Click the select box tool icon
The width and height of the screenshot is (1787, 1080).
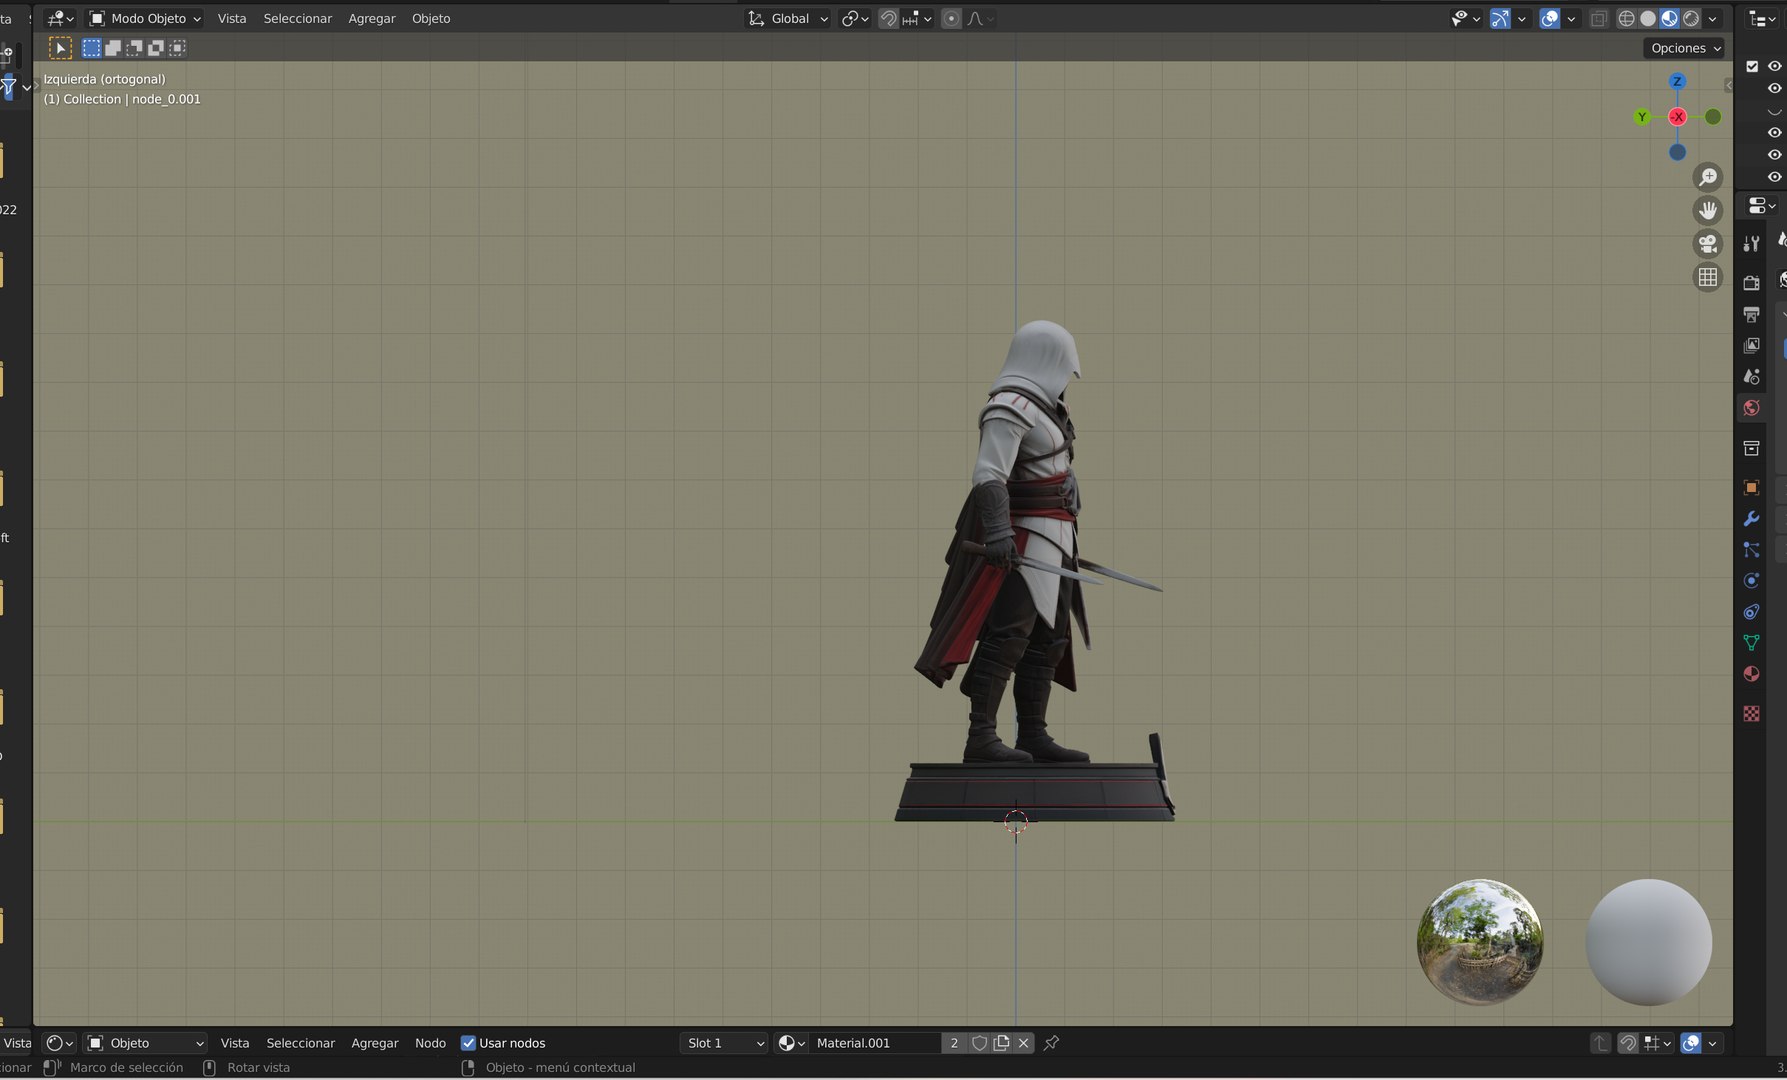coord(60,48)
